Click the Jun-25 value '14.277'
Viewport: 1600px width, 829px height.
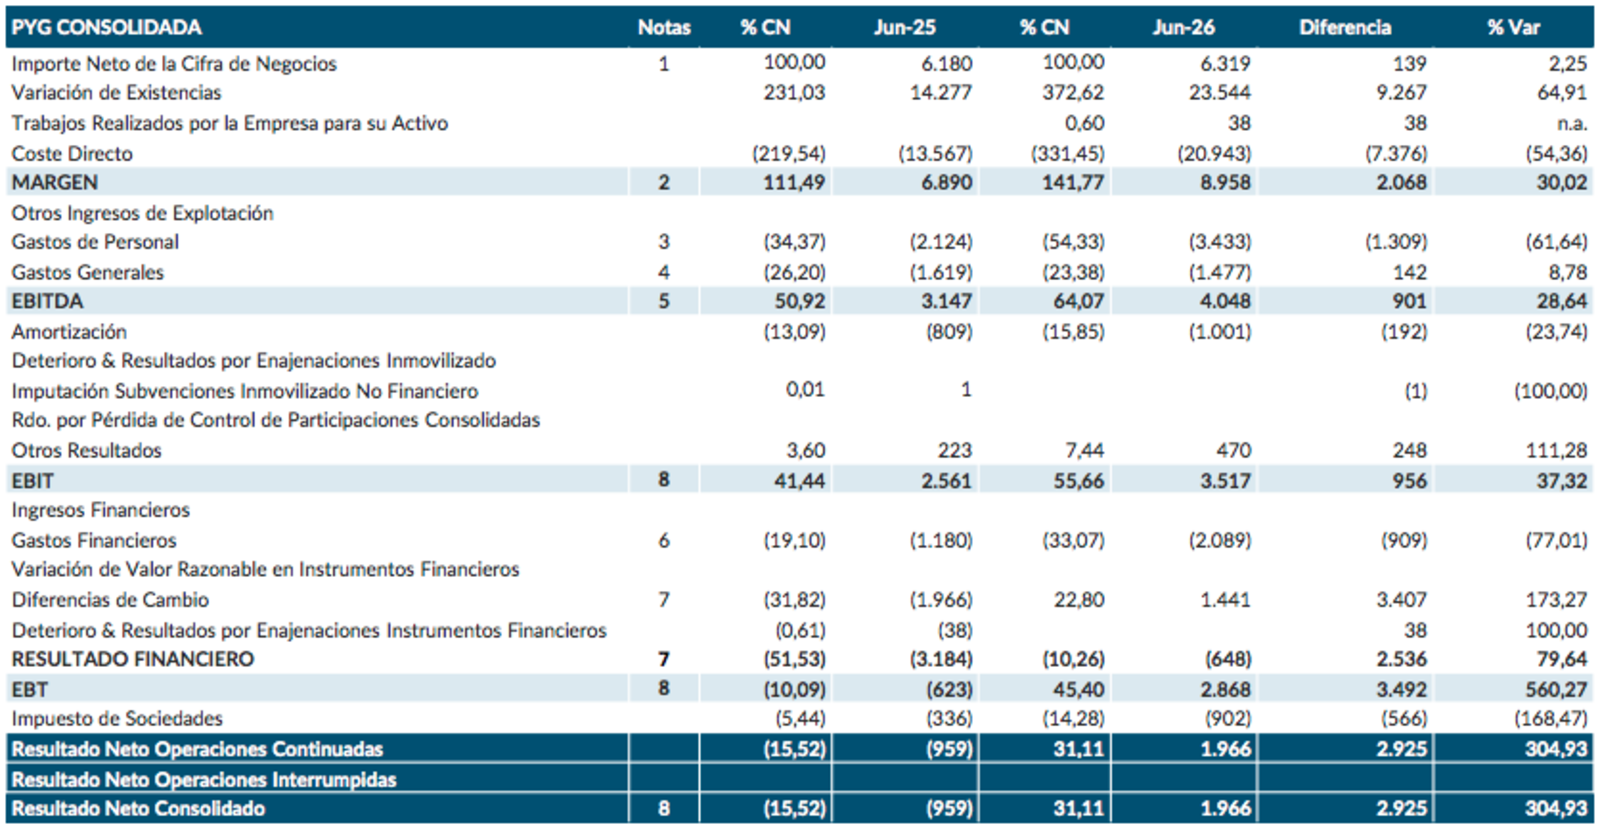[941, 93]
